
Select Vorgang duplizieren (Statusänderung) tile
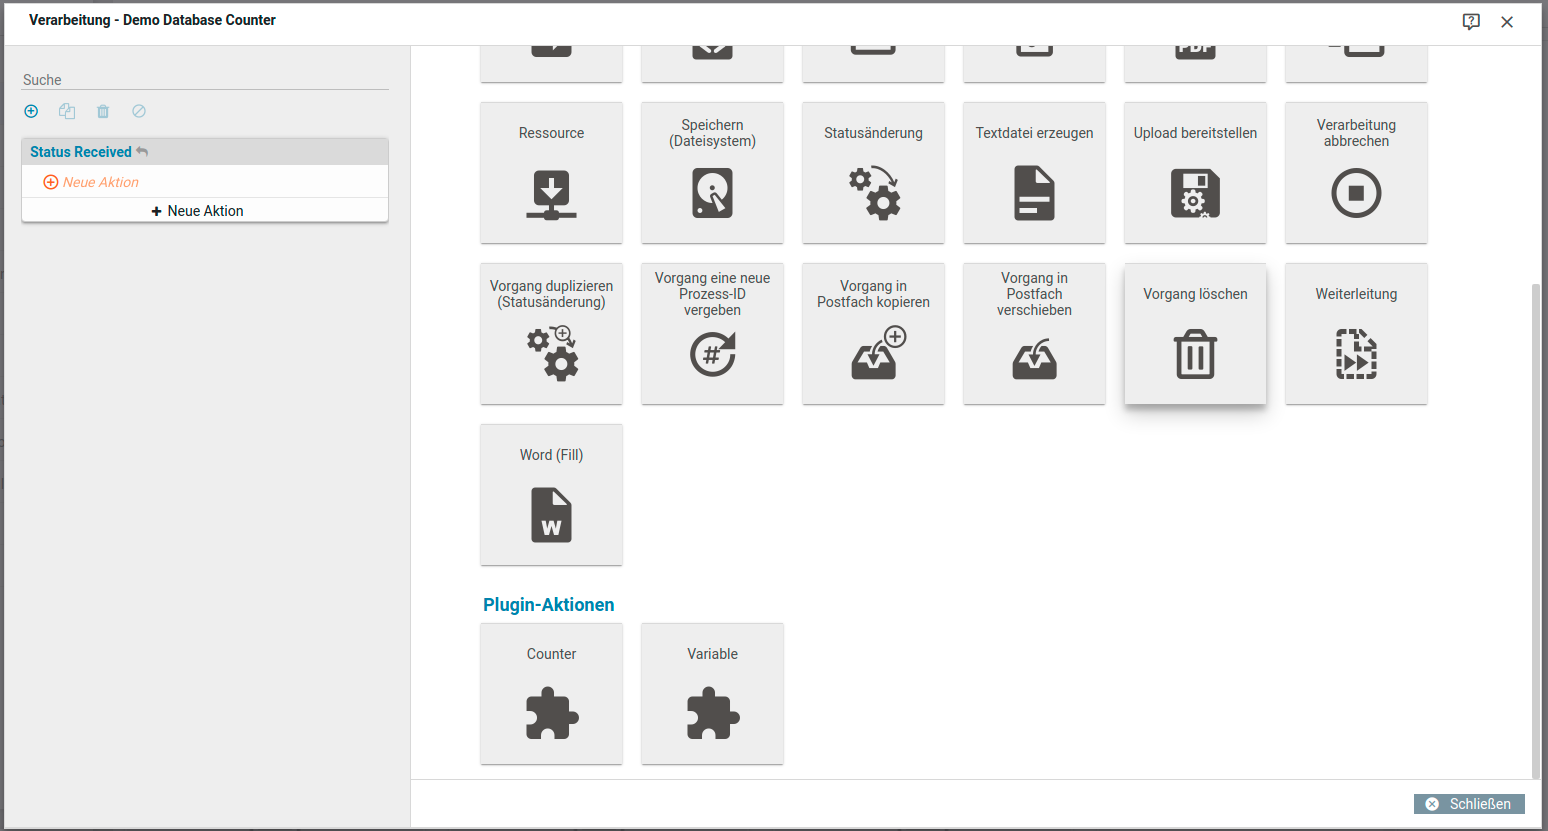pyautogui.click(x=551, y=334)
